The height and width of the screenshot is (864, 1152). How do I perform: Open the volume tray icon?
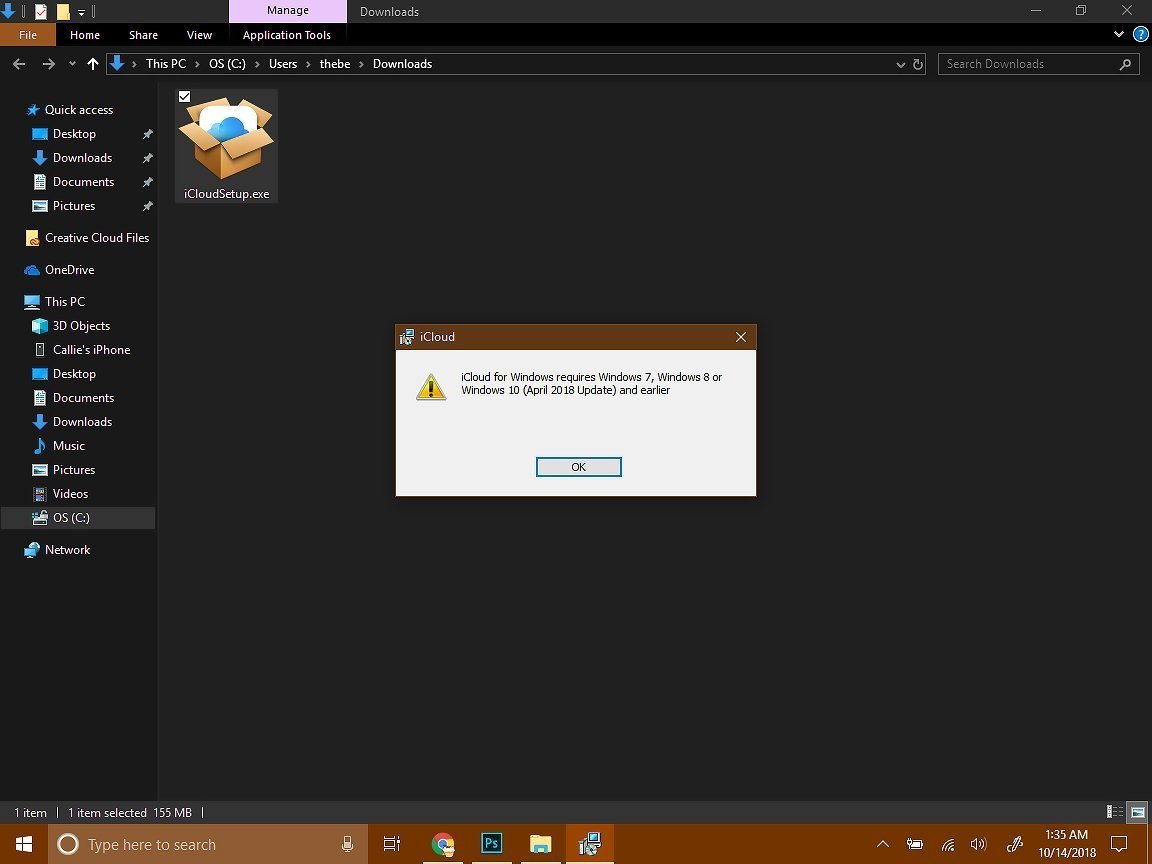979,844
